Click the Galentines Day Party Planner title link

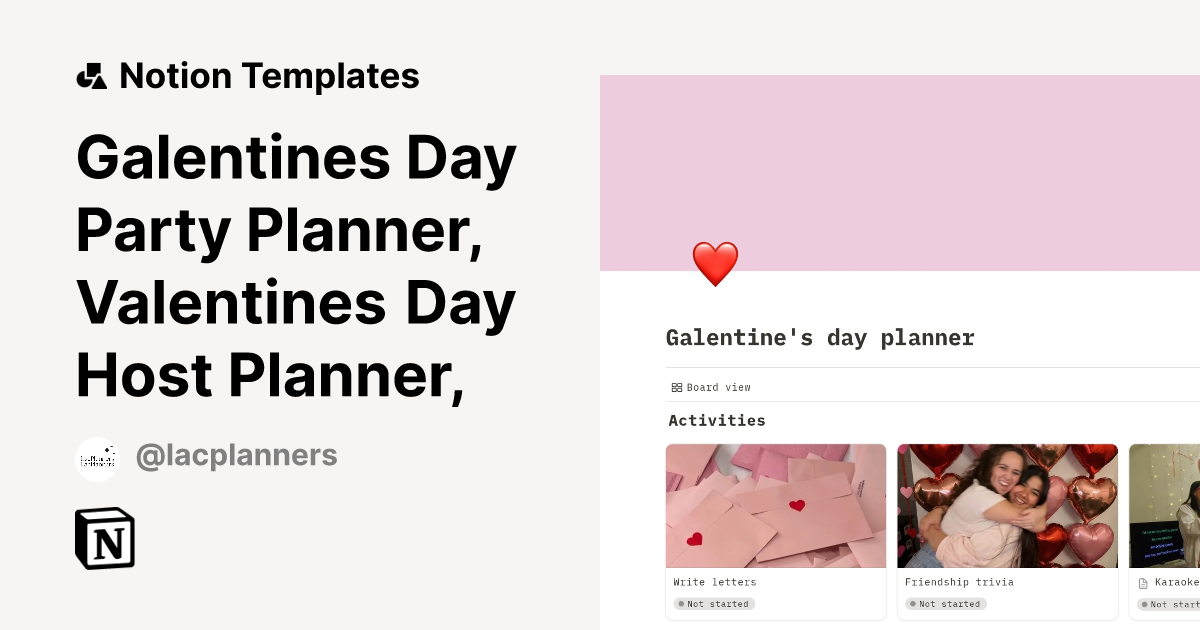click(x=296, y=265)
